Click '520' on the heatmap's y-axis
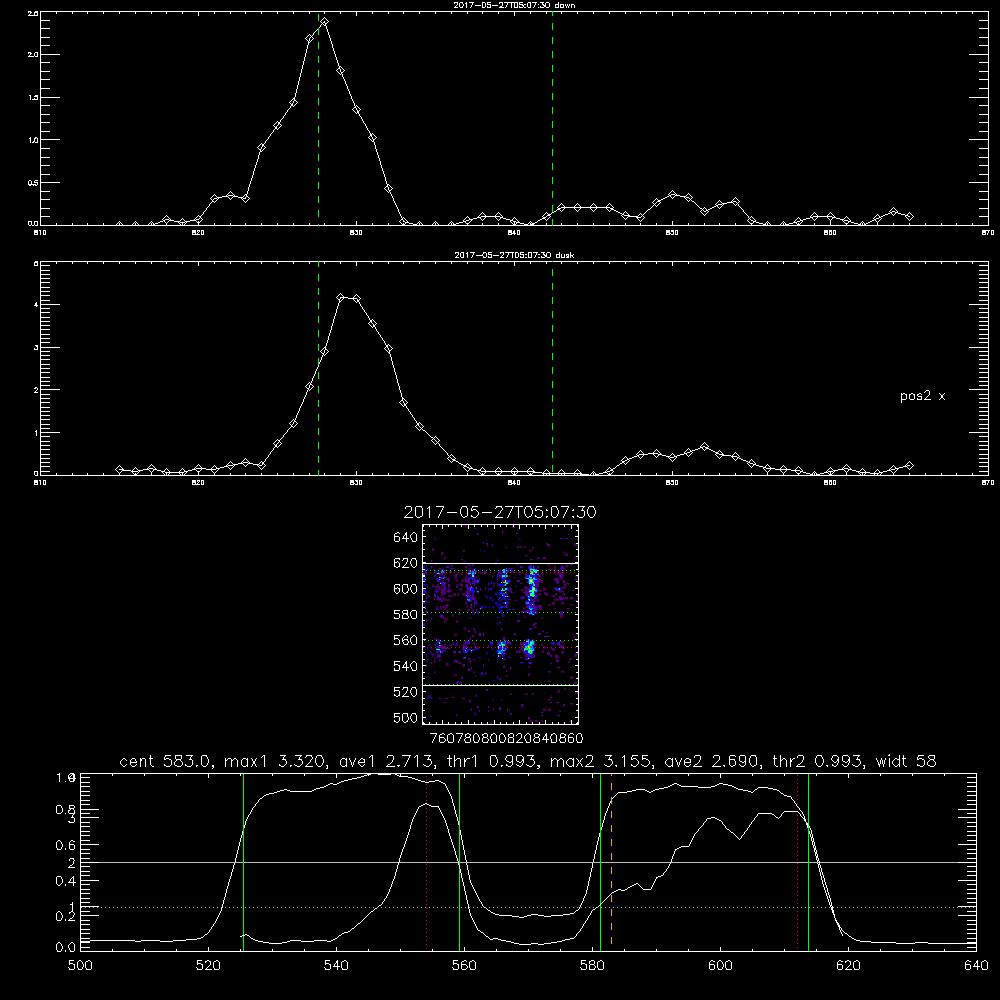 coord(406,692)
